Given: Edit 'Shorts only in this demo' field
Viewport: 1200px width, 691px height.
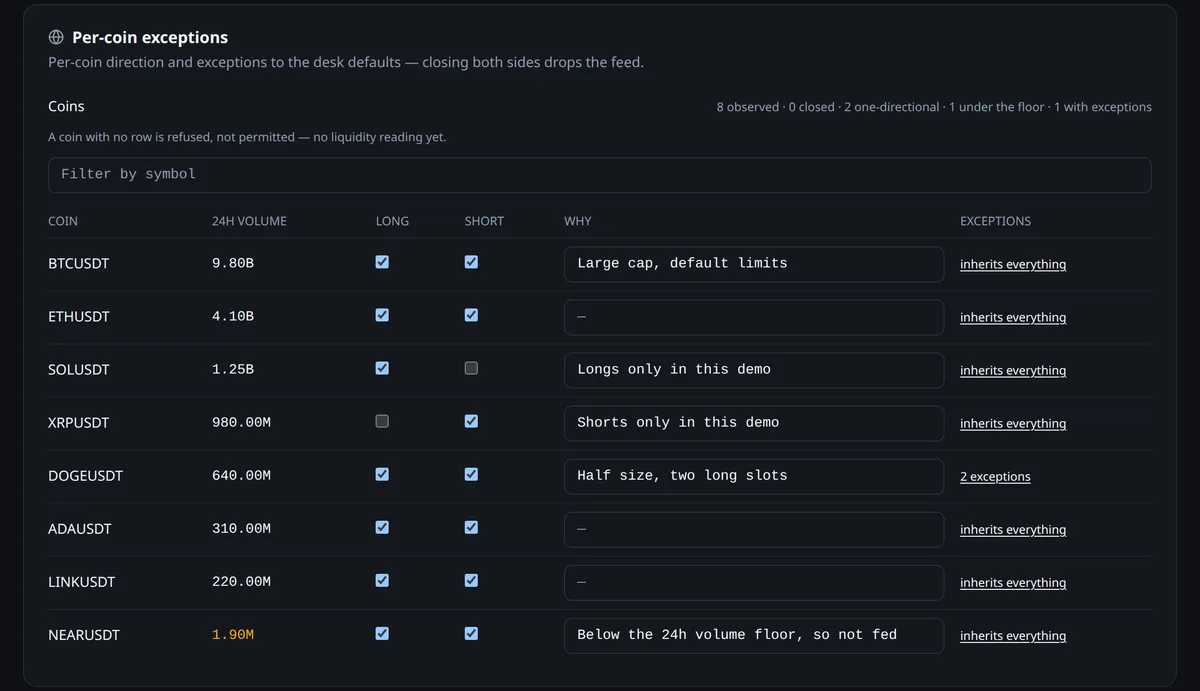Looking at the screenshot, I should (x=754, y=423).
